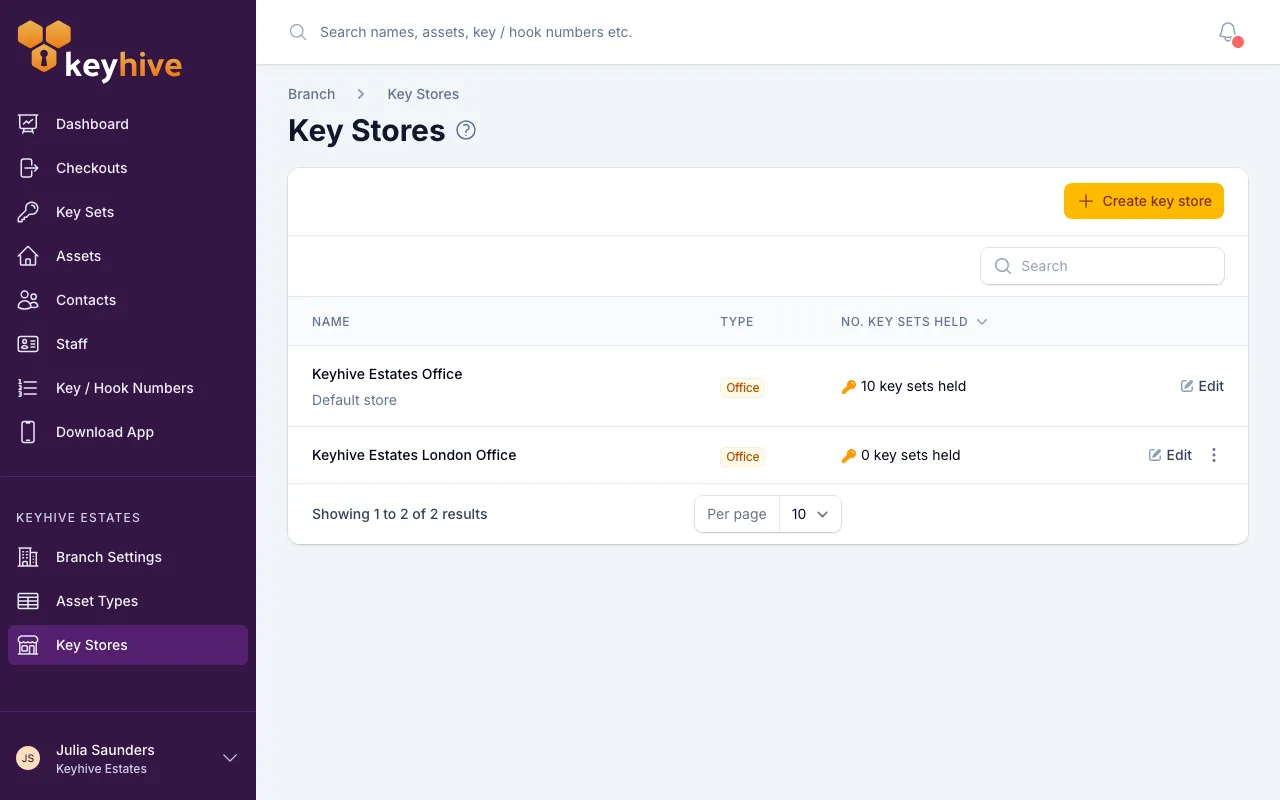Screen dimensions: 1280x800
Task: Click the Key Stores storefront icon
Action: [28, 645]
